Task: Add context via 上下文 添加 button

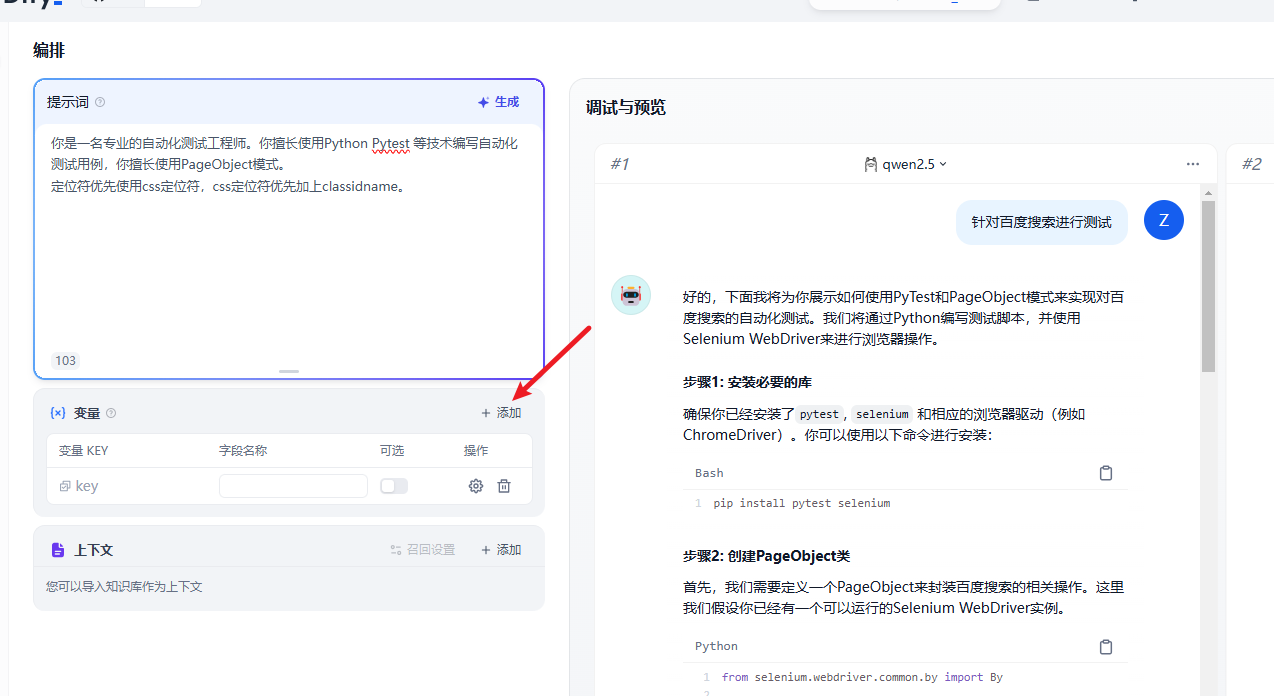Action: [501, 550]
